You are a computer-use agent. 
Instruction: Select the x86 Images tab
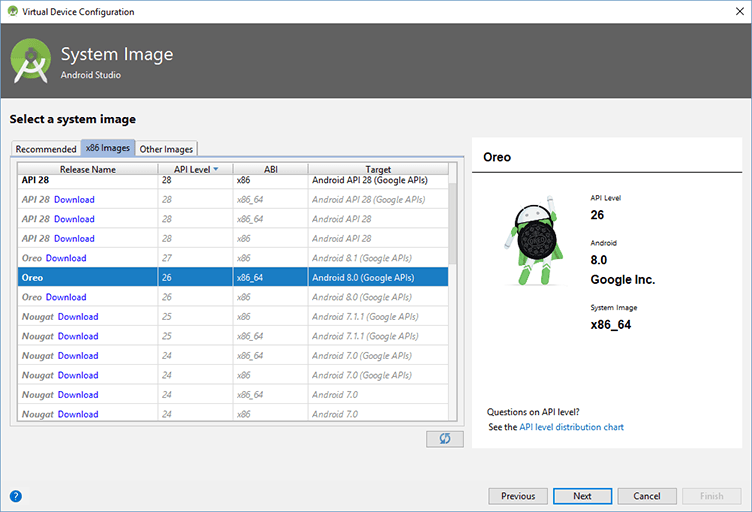coord(108,148)
